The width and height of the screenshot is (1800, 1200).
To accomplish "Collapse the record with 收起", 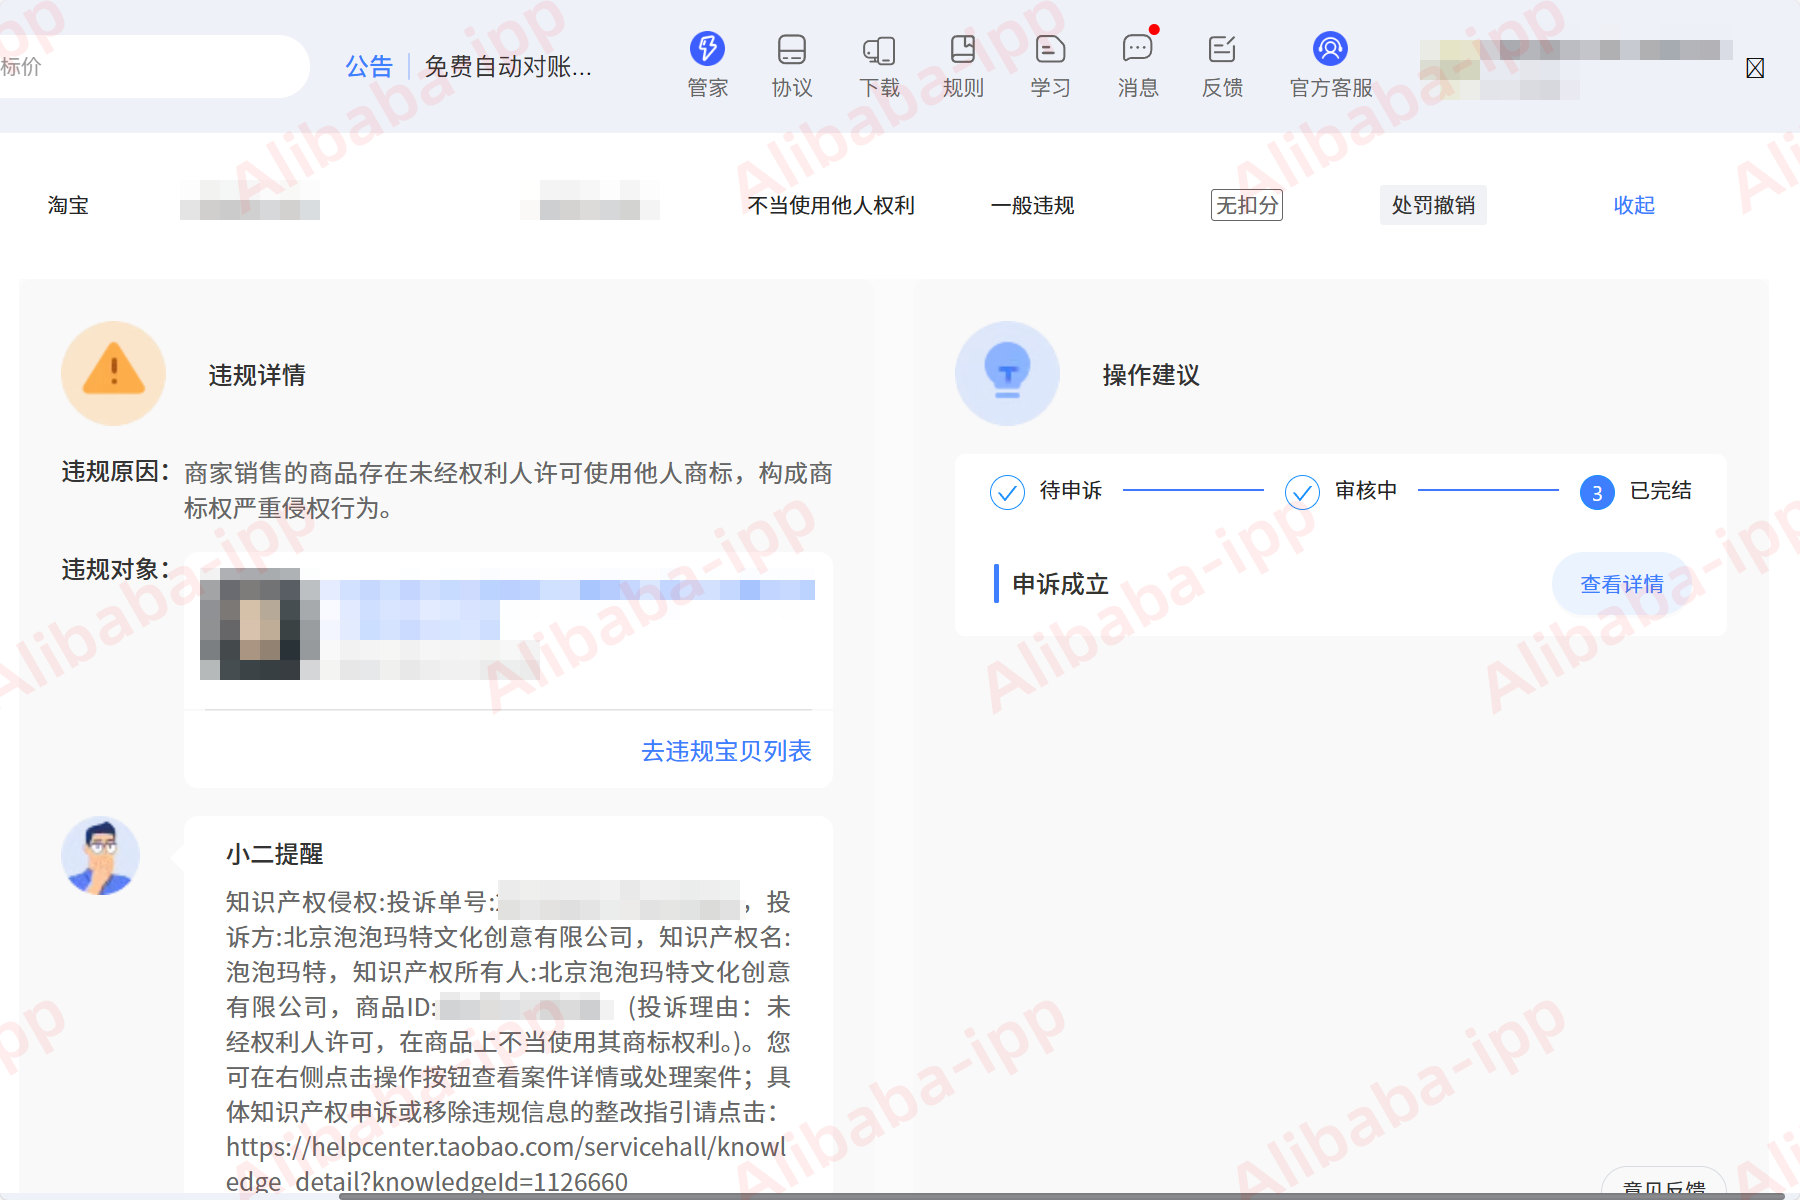I will [x=1634, y=205].
